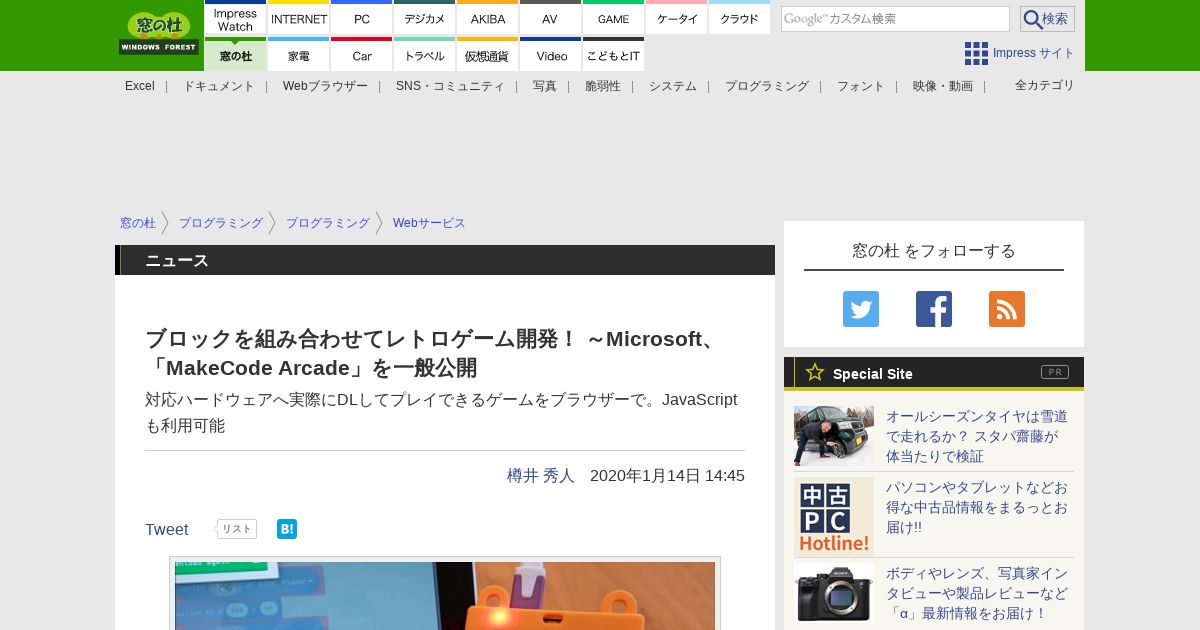Viewport: 1200px width, 630px height.
Task: Open the GAME site tab
Action: click(x=613, y=19)
